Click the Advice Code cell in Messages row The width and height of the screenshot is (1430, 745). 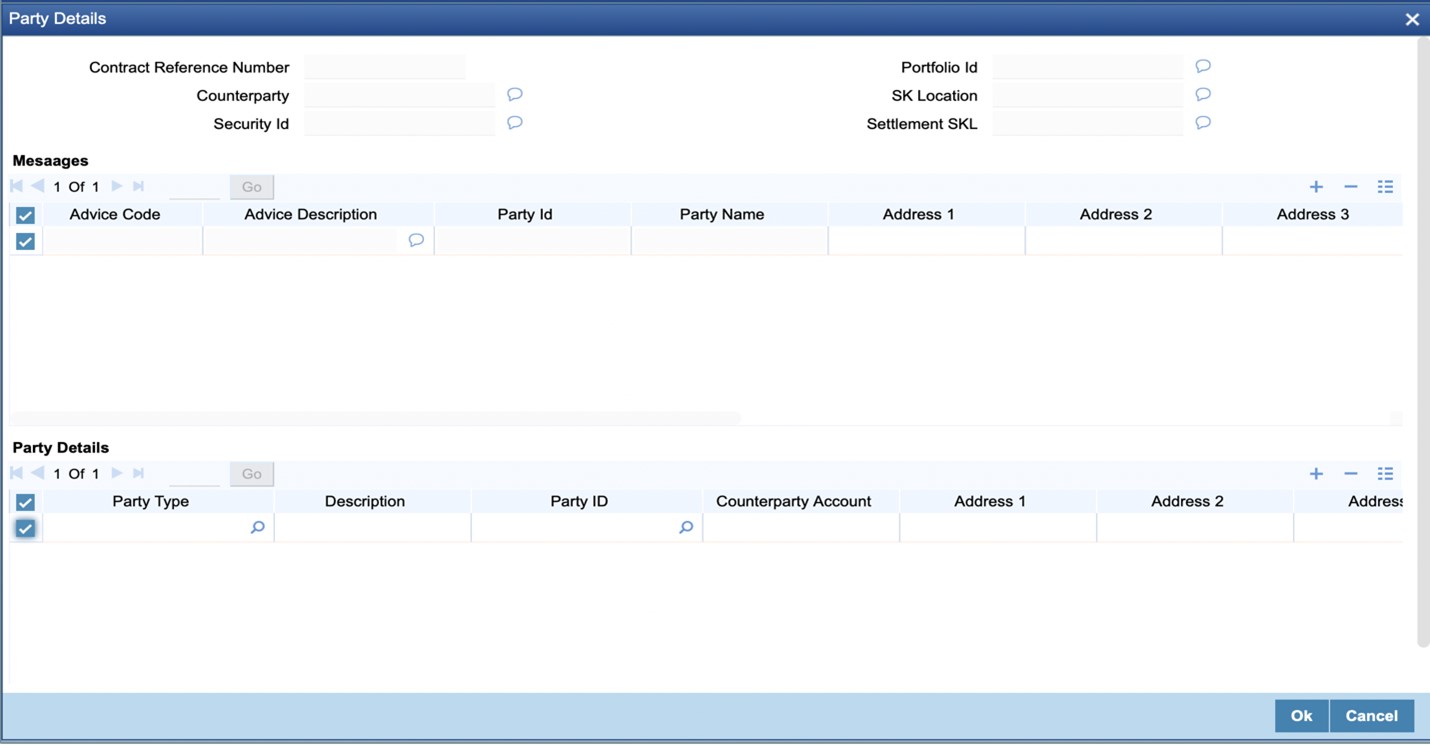(122, 241)
